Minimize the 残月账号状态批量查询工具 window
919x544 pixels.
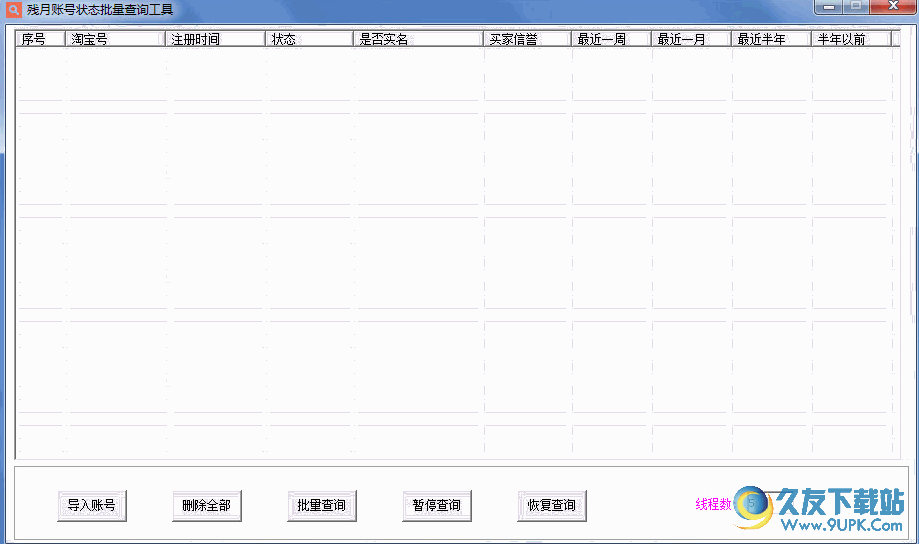828,6
